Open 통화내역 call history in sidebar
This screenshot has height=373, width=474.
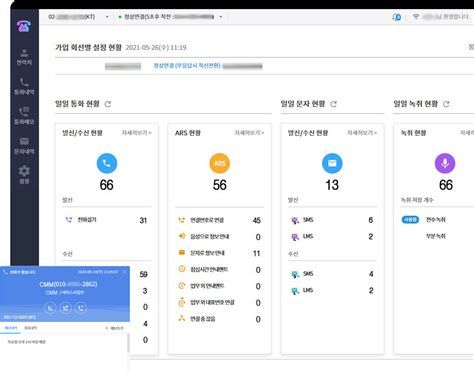(x=24, y=86)
